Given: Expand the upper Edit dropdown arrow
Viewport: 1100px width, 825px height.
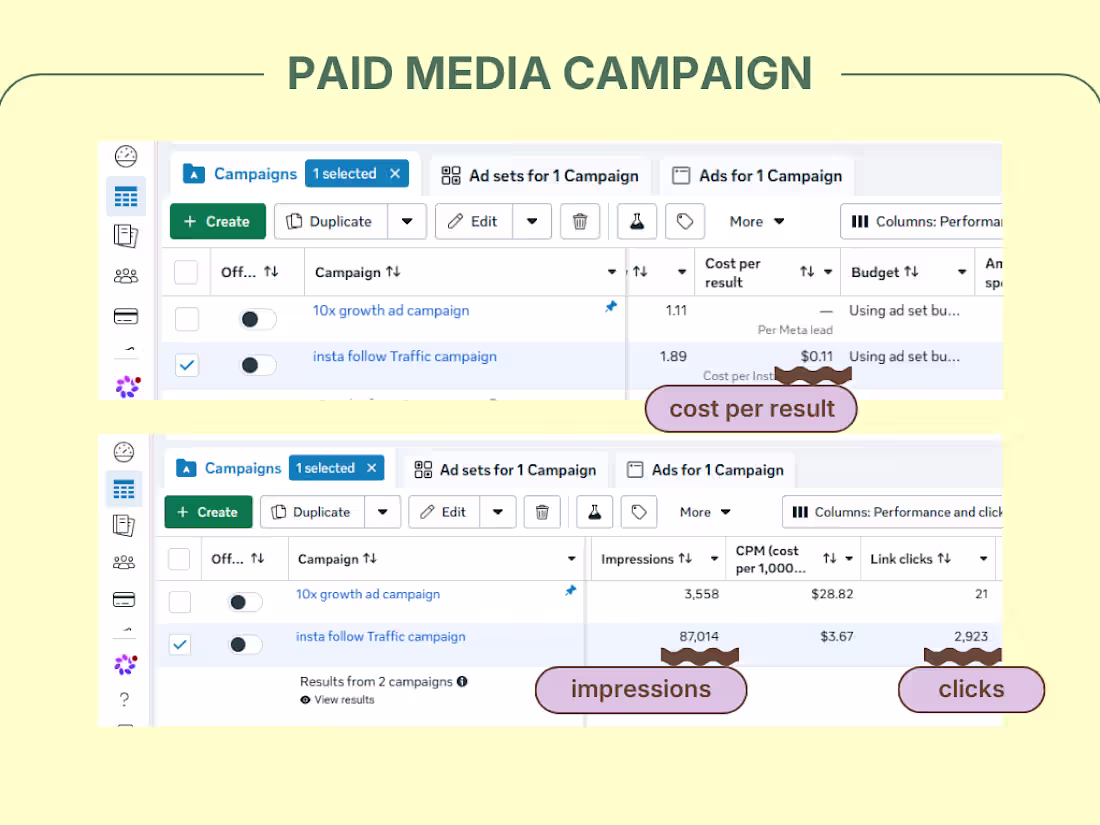Looking at the screenshot, I should [x=532, y=222].
